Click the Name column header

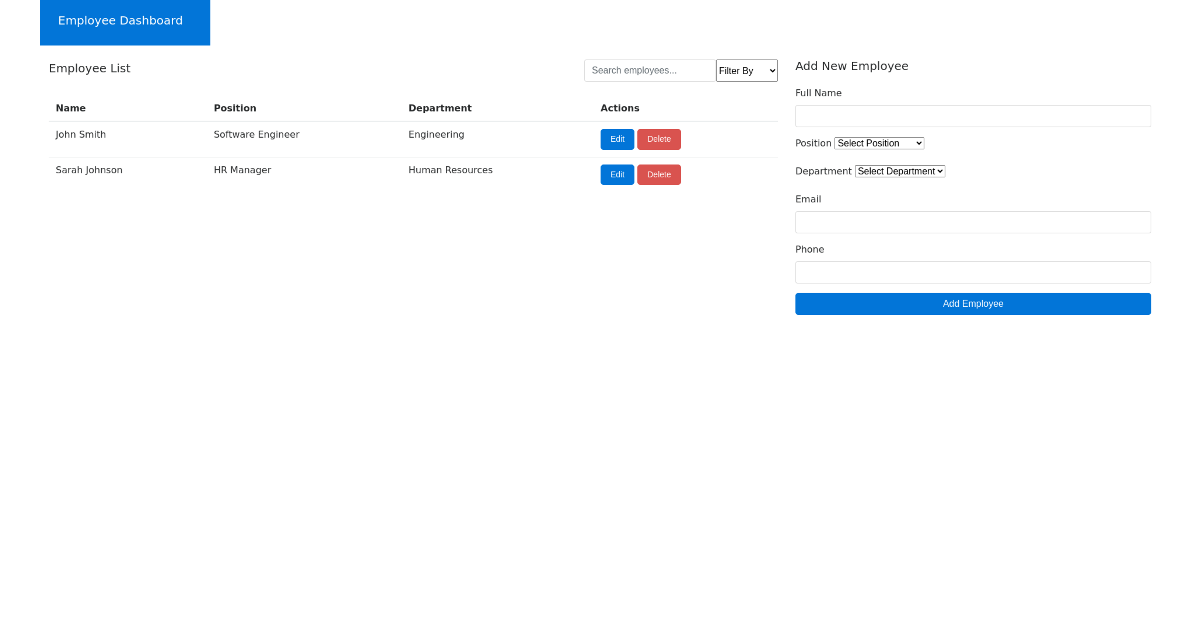click(70, 108)
